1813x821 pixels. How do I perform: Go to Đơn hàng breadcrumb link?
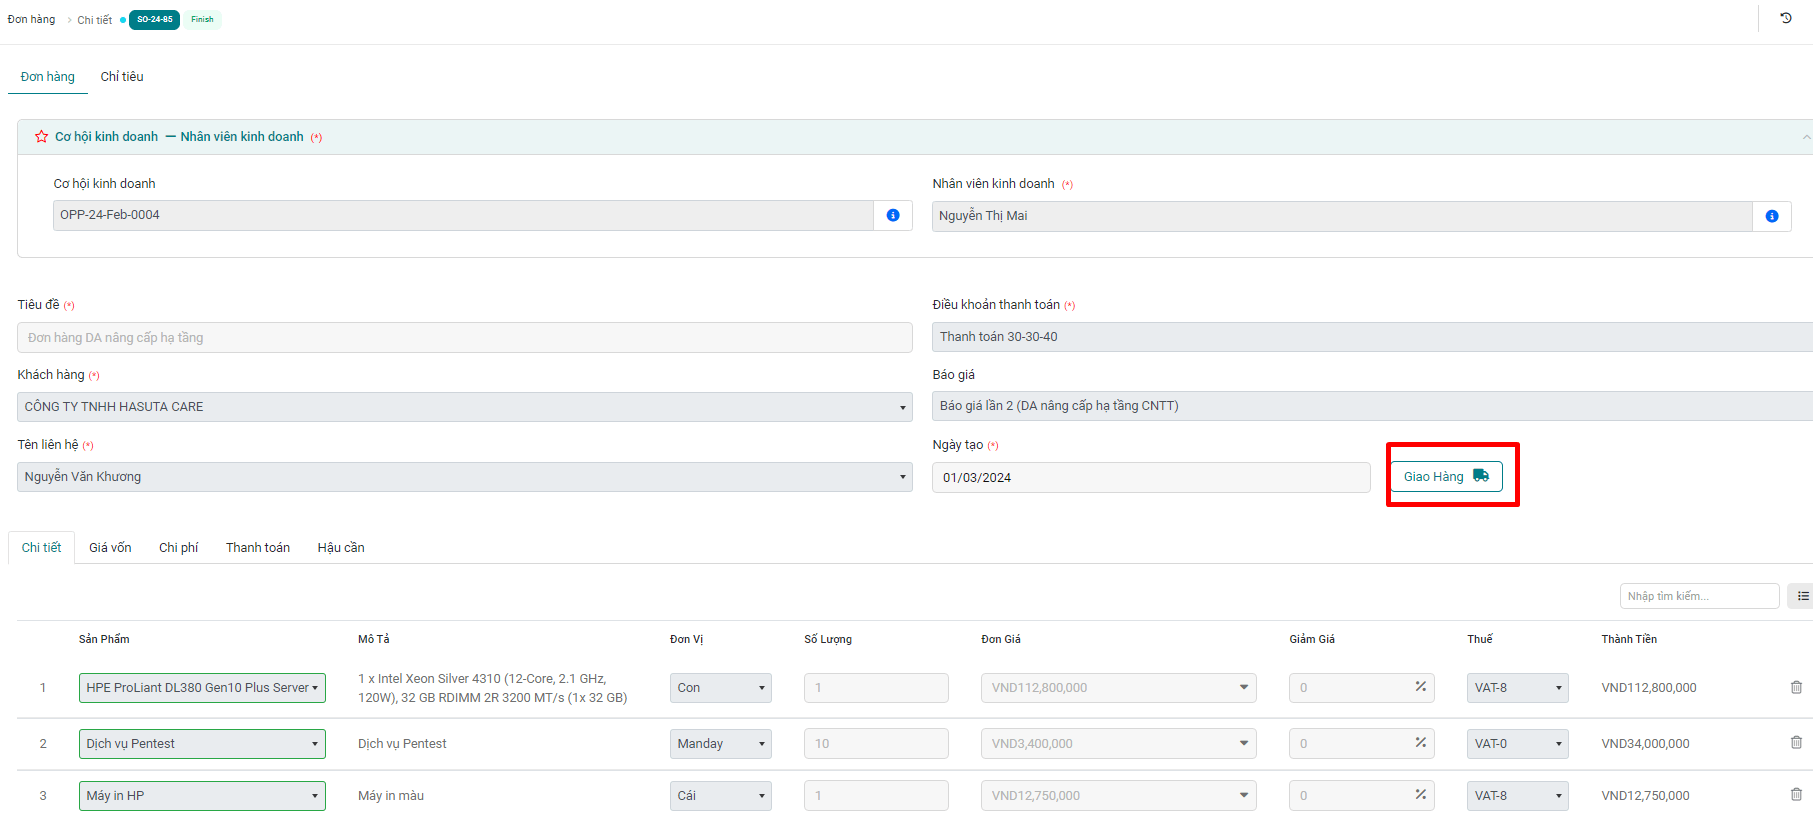(x=31, y=19)
